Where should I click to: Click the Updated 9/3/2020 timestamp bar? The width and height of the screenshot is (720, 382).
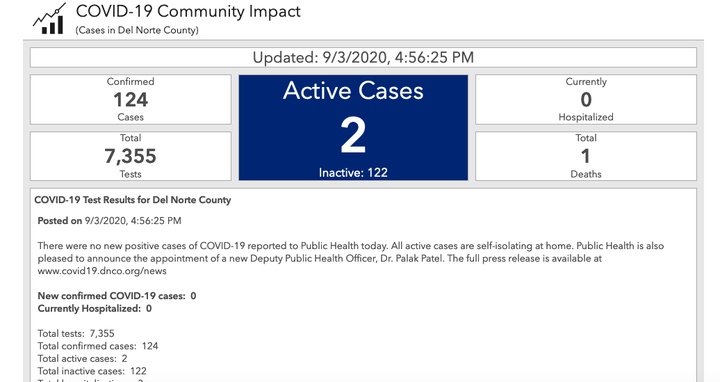(x=363, y=57)
